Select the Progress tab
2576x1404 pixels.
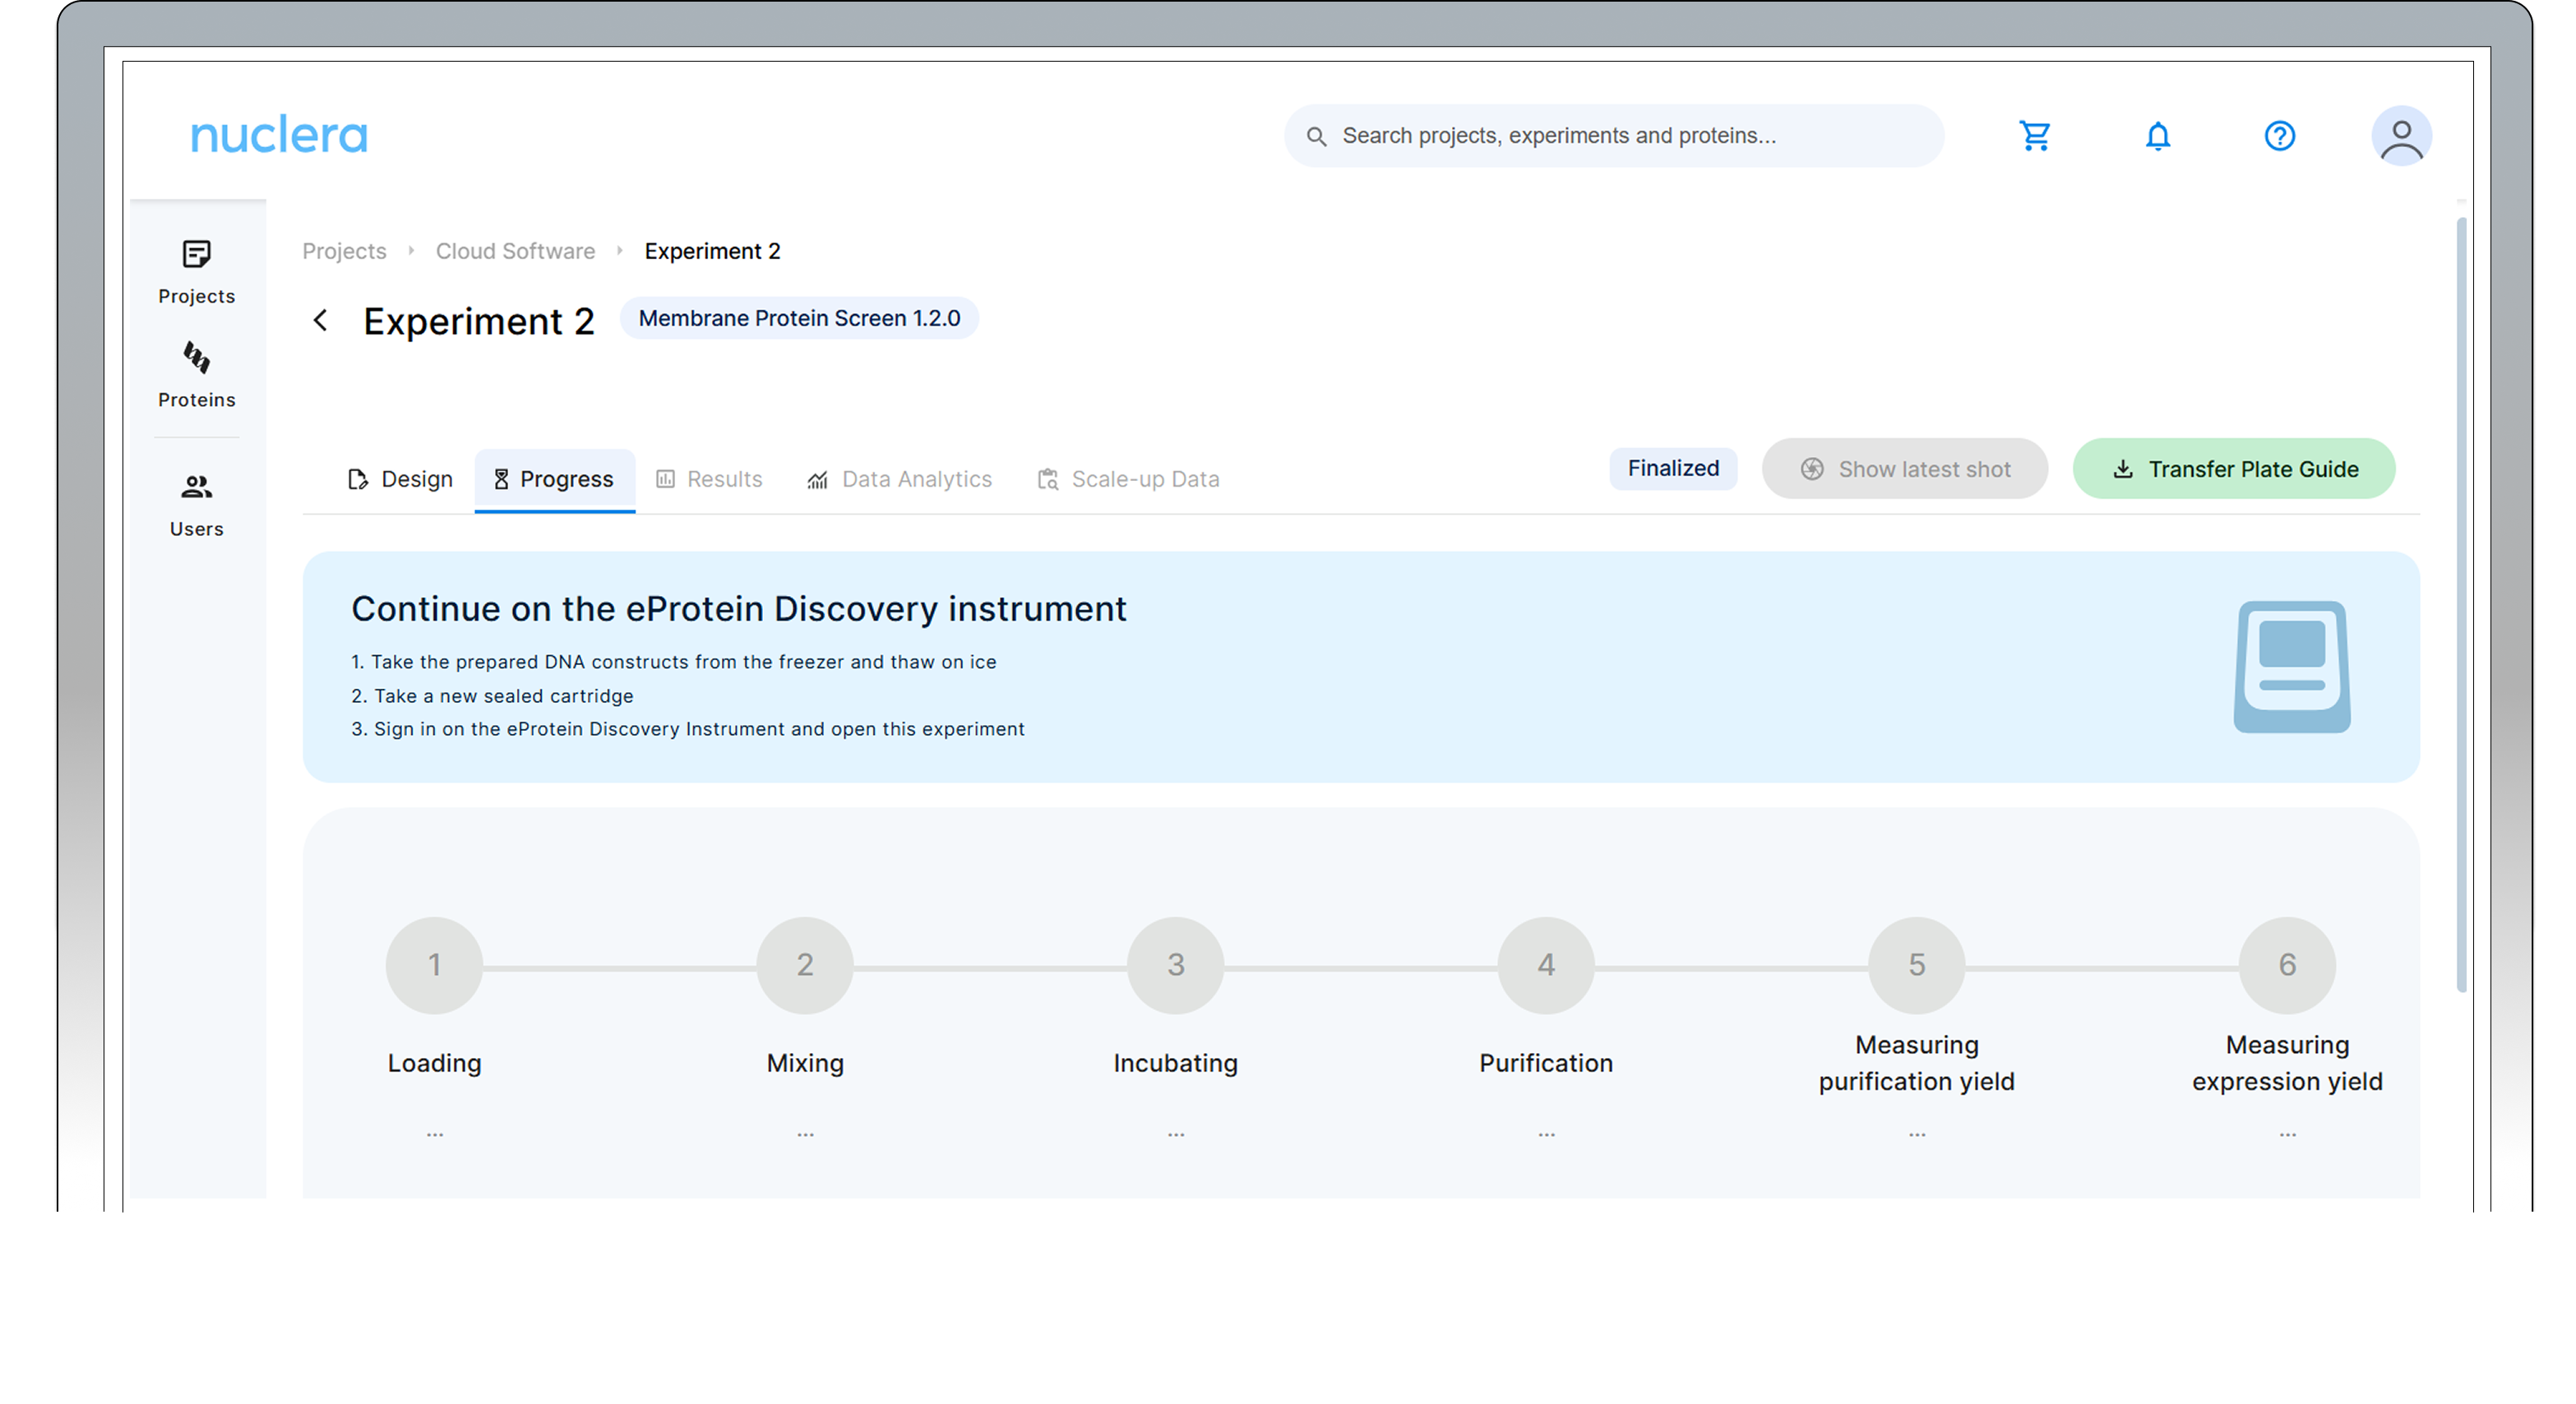[554, 479]
